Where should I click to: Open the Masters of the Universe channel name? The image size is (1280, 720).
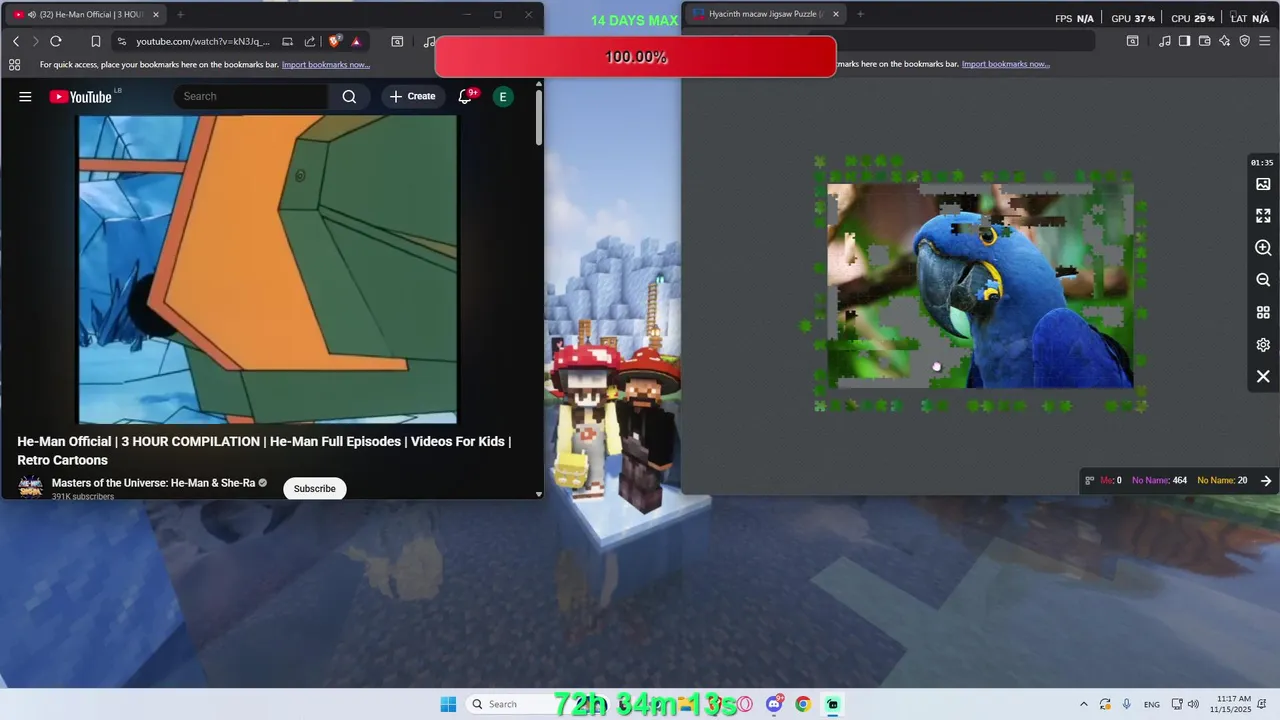click(x=153, y=483)
